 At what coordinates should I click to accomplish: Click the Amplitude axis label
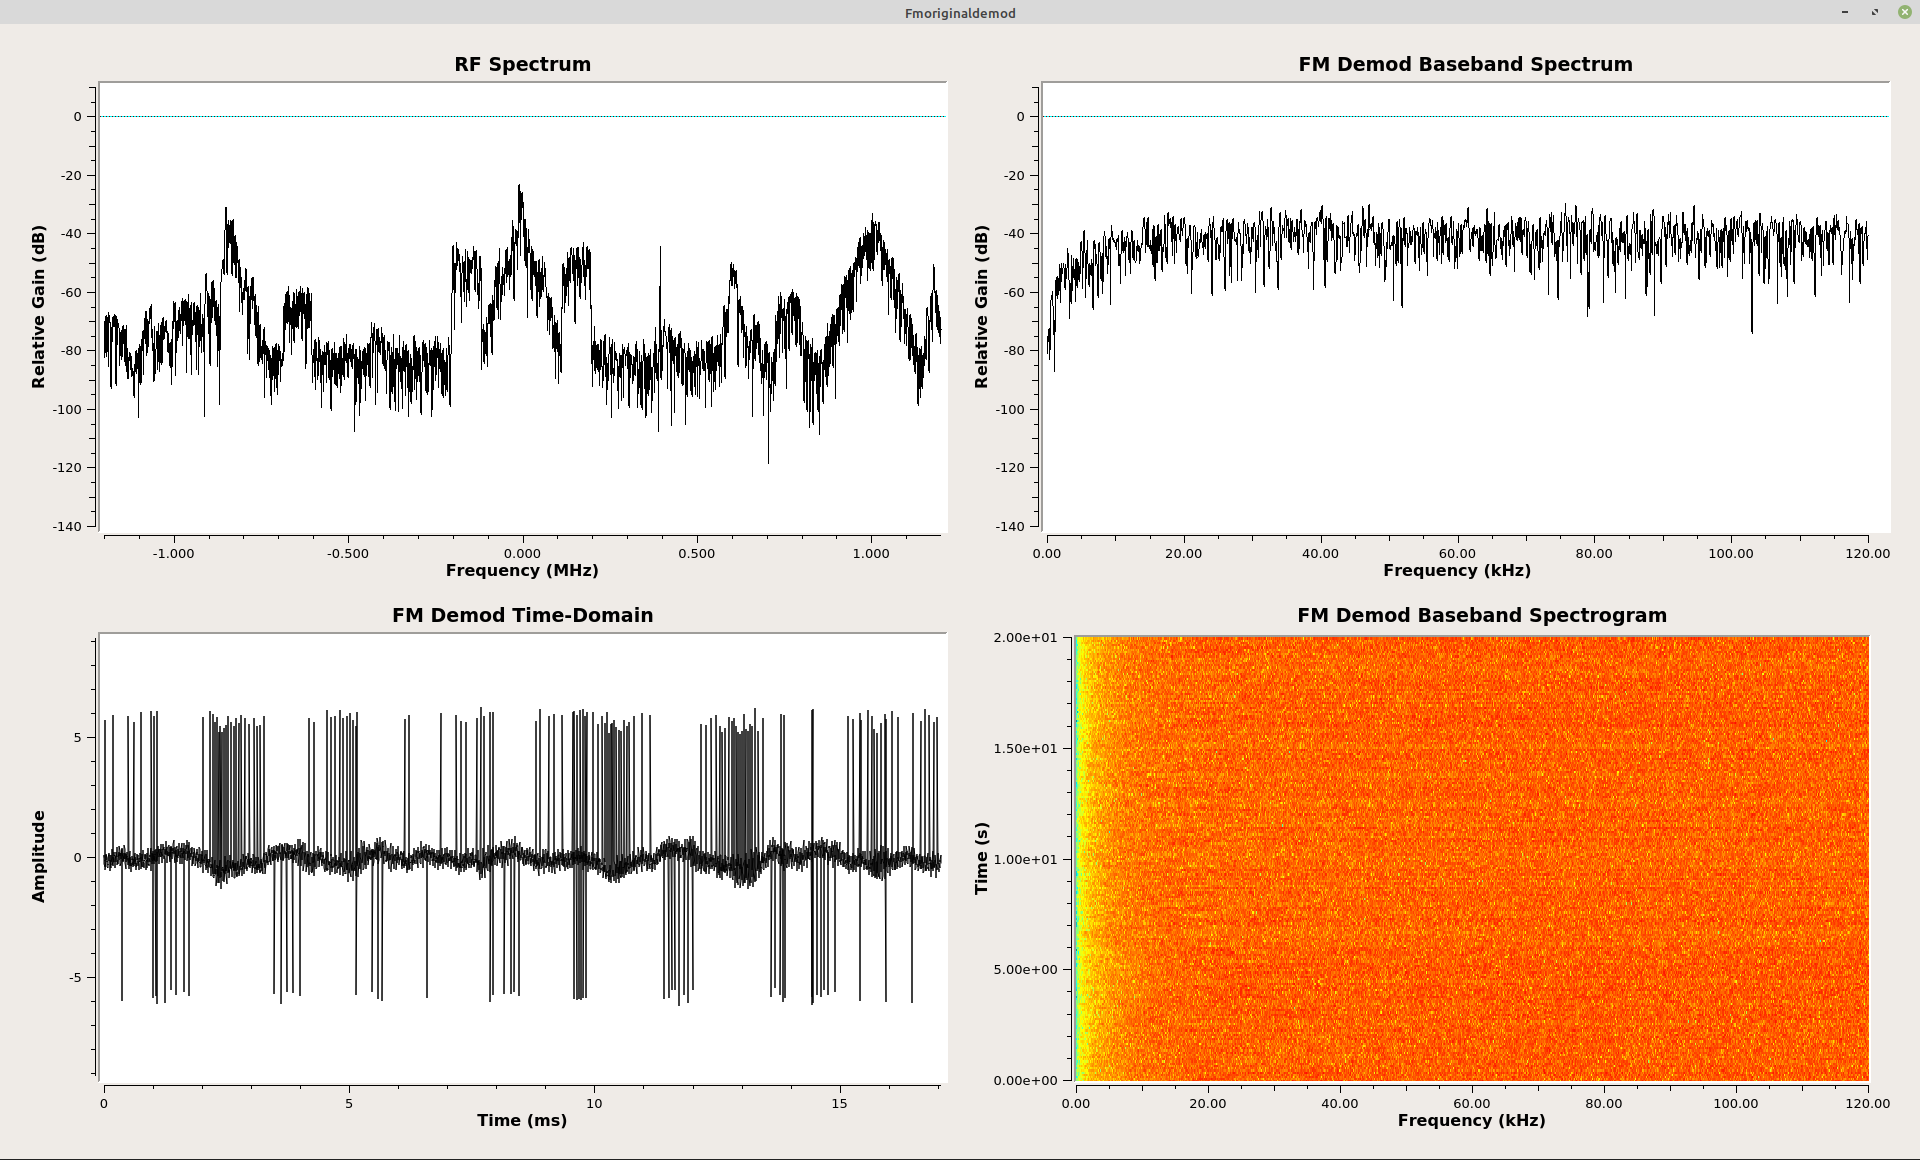39,856
